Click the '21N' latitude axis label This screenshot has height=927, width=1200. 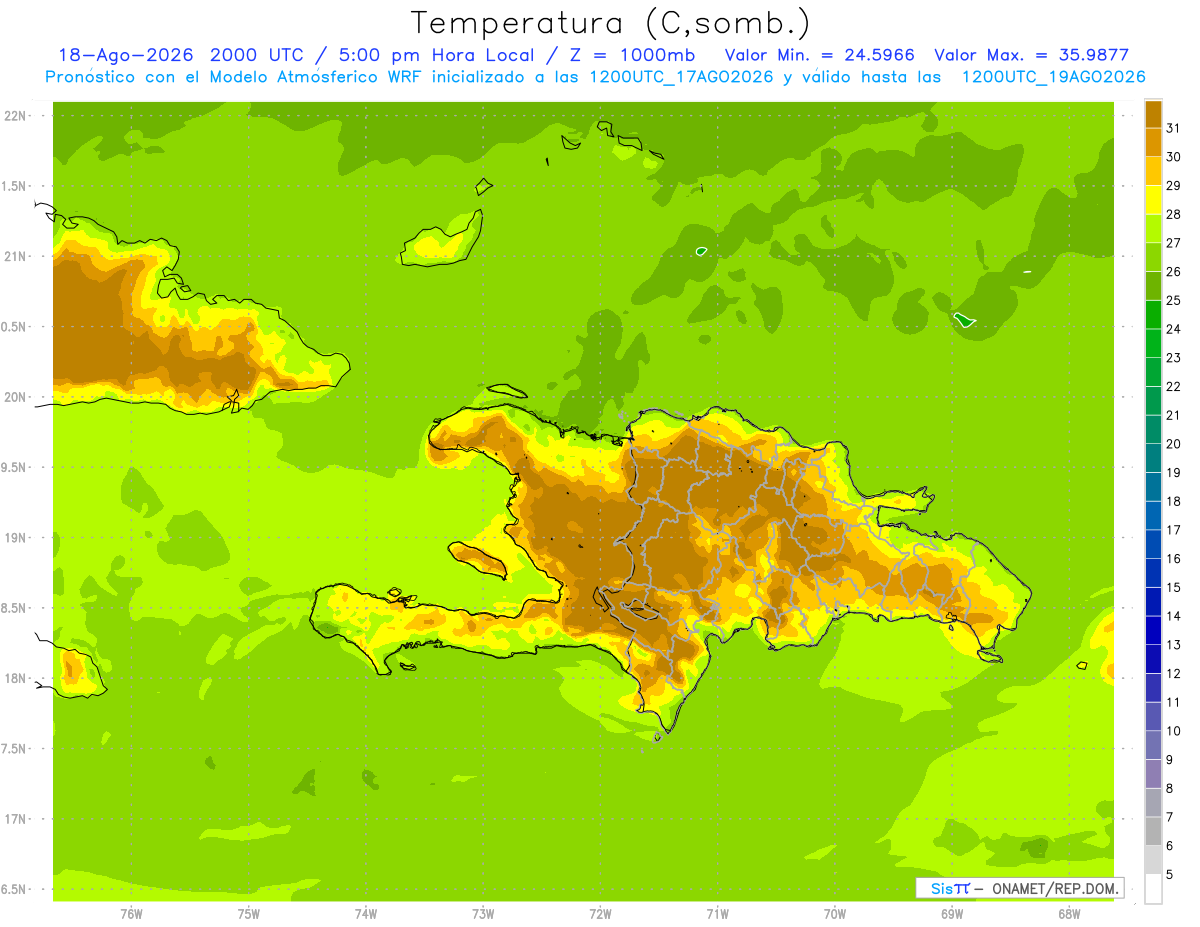click(16, 257)
